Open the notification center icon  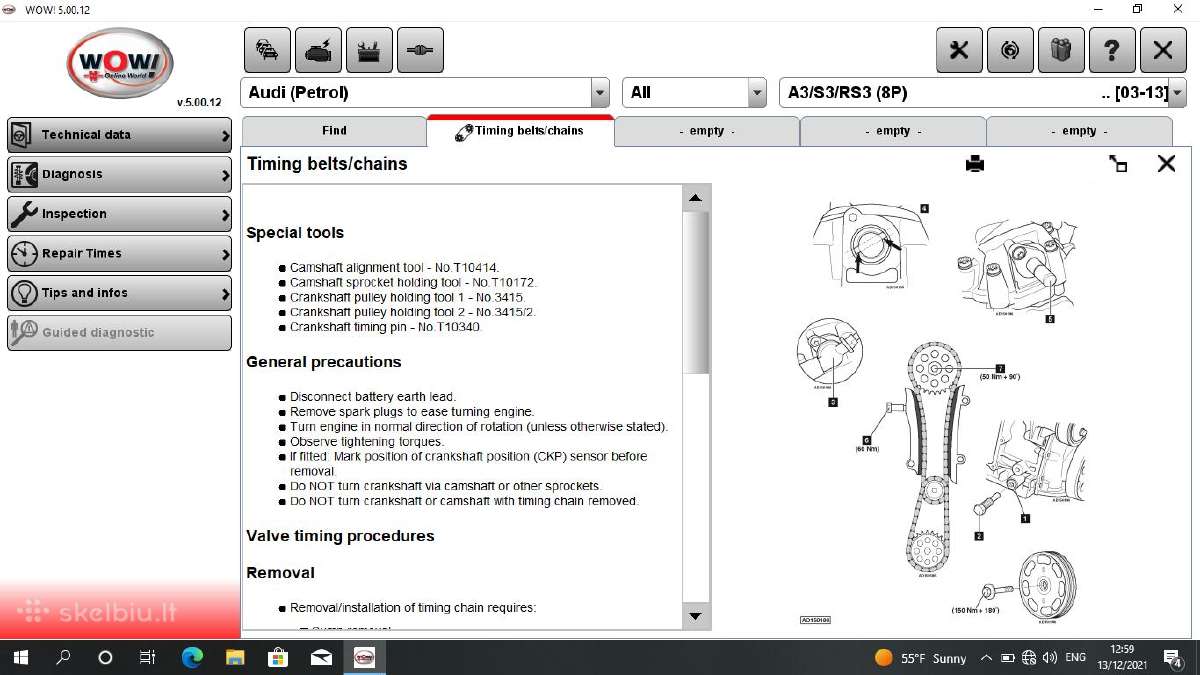tap(1173, 658)
